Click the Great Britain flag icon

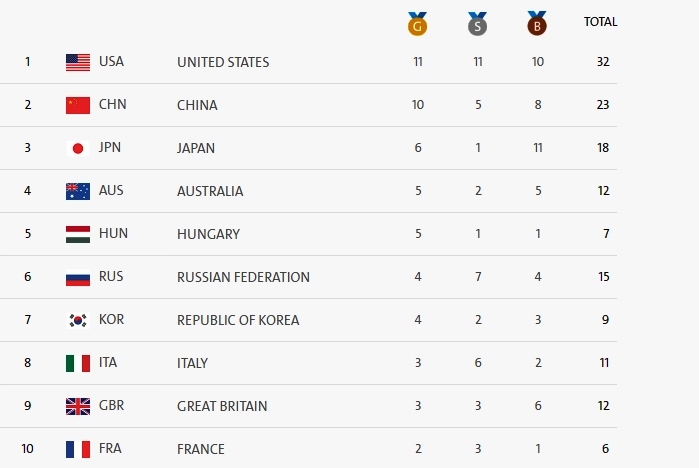coord(78,406)
